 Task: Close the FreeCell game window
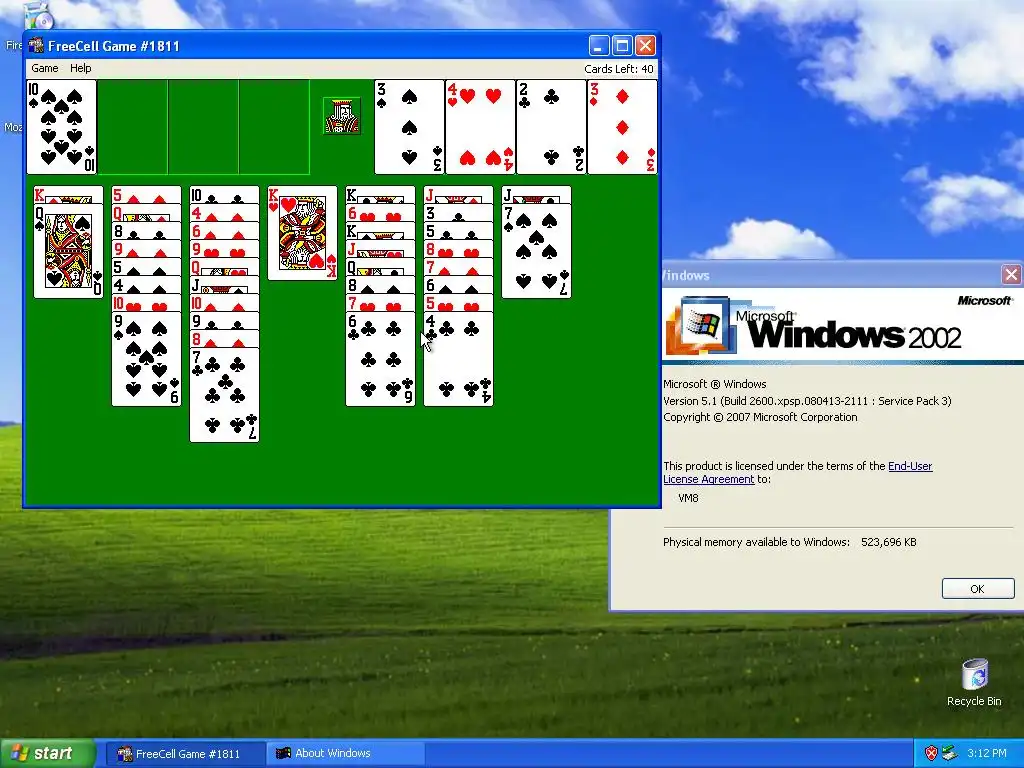pyautogui.click(x=645, y=46)
